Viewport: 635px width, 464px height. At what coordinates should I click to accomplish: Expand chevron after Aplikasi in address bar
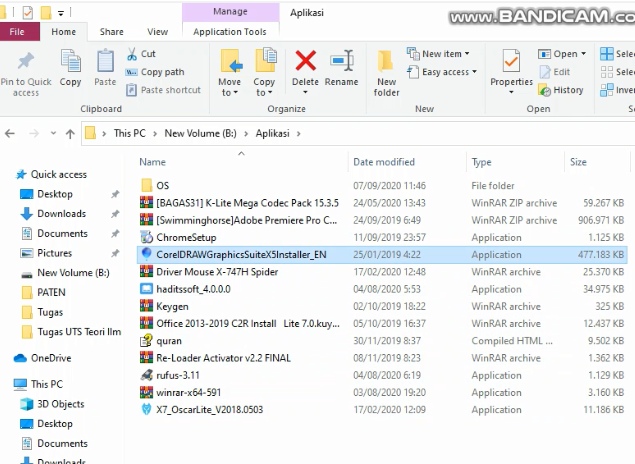click(x=298, y=134)
